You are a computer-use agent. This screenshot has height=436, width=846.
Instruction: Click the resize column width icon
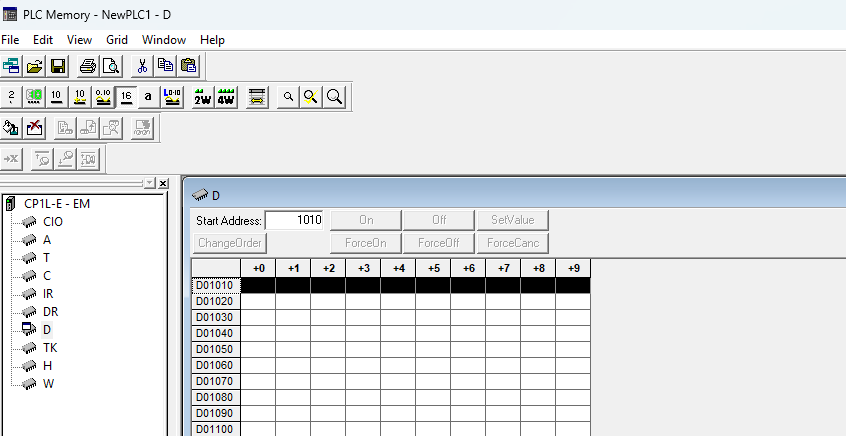257,97
